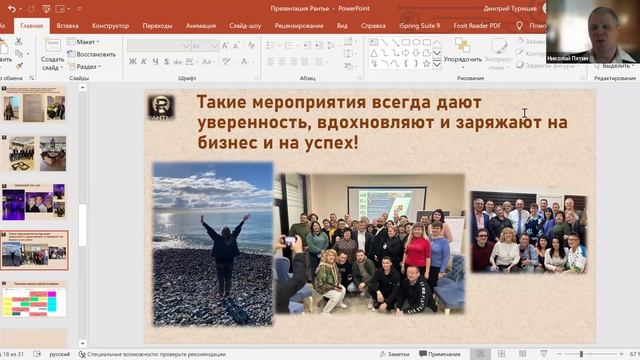Click the slide title text box
Viewport: 640px width, 360px height.
(x=382, y=122)
